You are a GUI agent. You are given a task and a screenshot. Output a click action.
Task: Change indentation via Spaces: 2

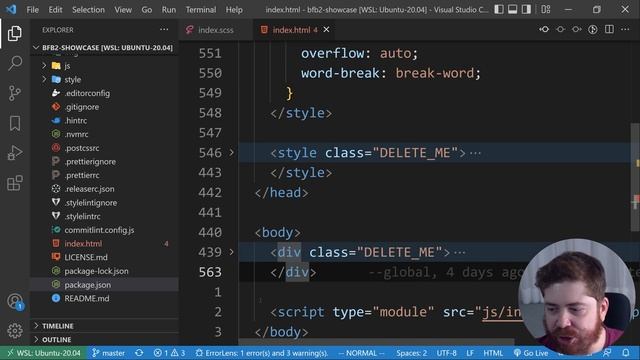click(x=411, y=353)
